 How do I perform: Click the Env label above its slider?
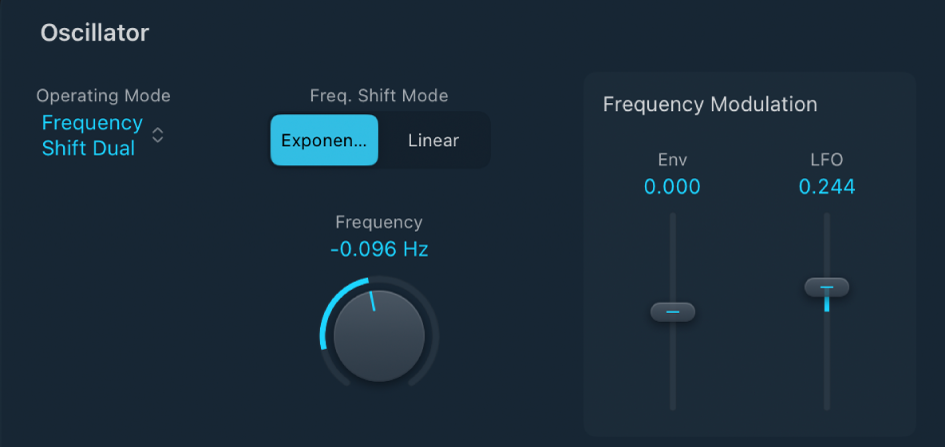(x=672, y=160)
